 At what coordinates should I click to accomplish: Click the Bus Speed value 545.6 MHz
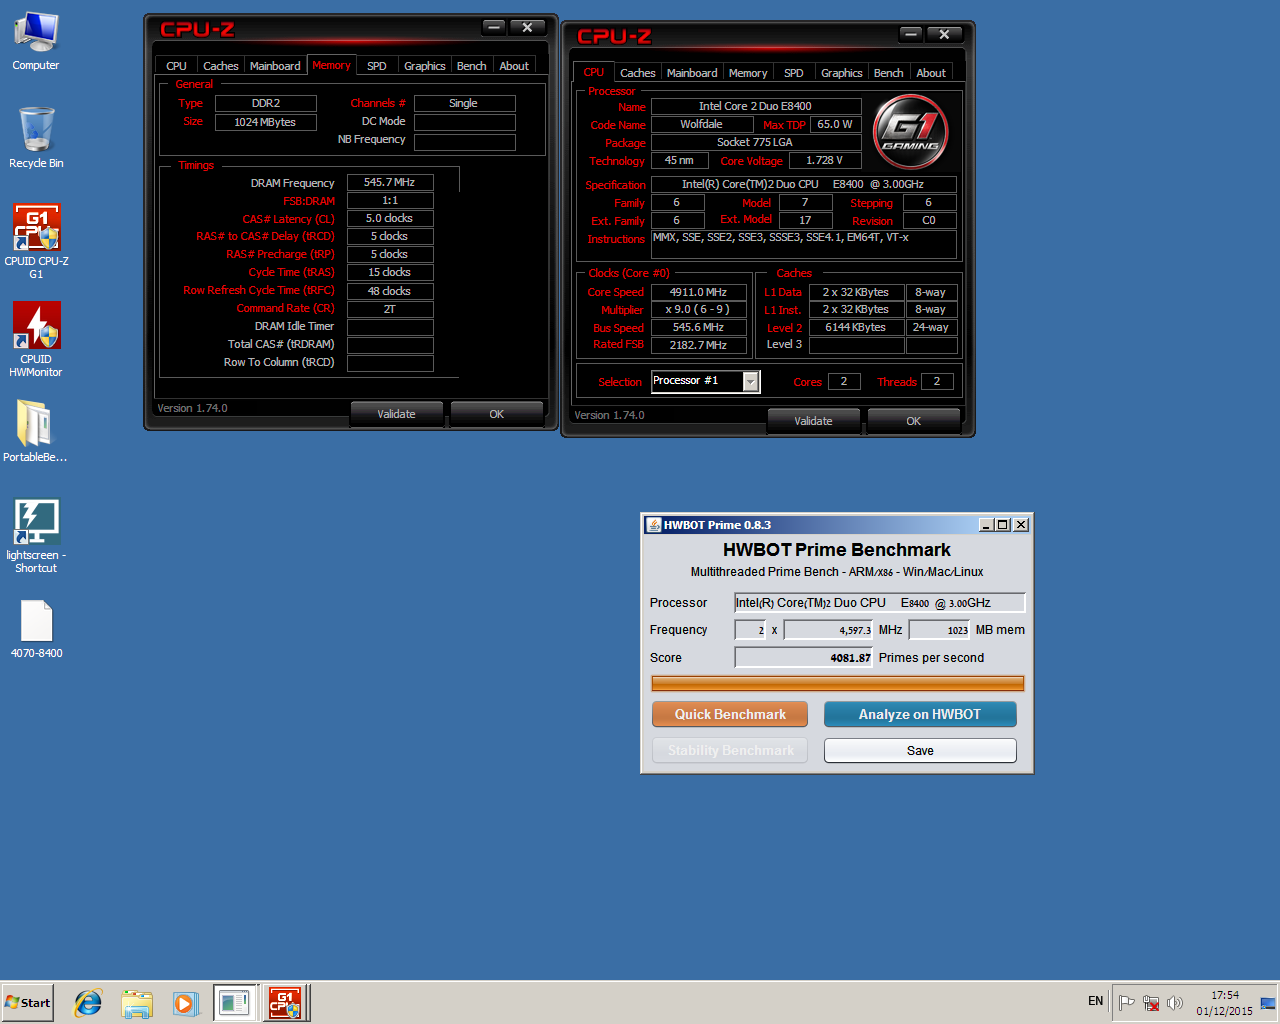tap(698, 327)
